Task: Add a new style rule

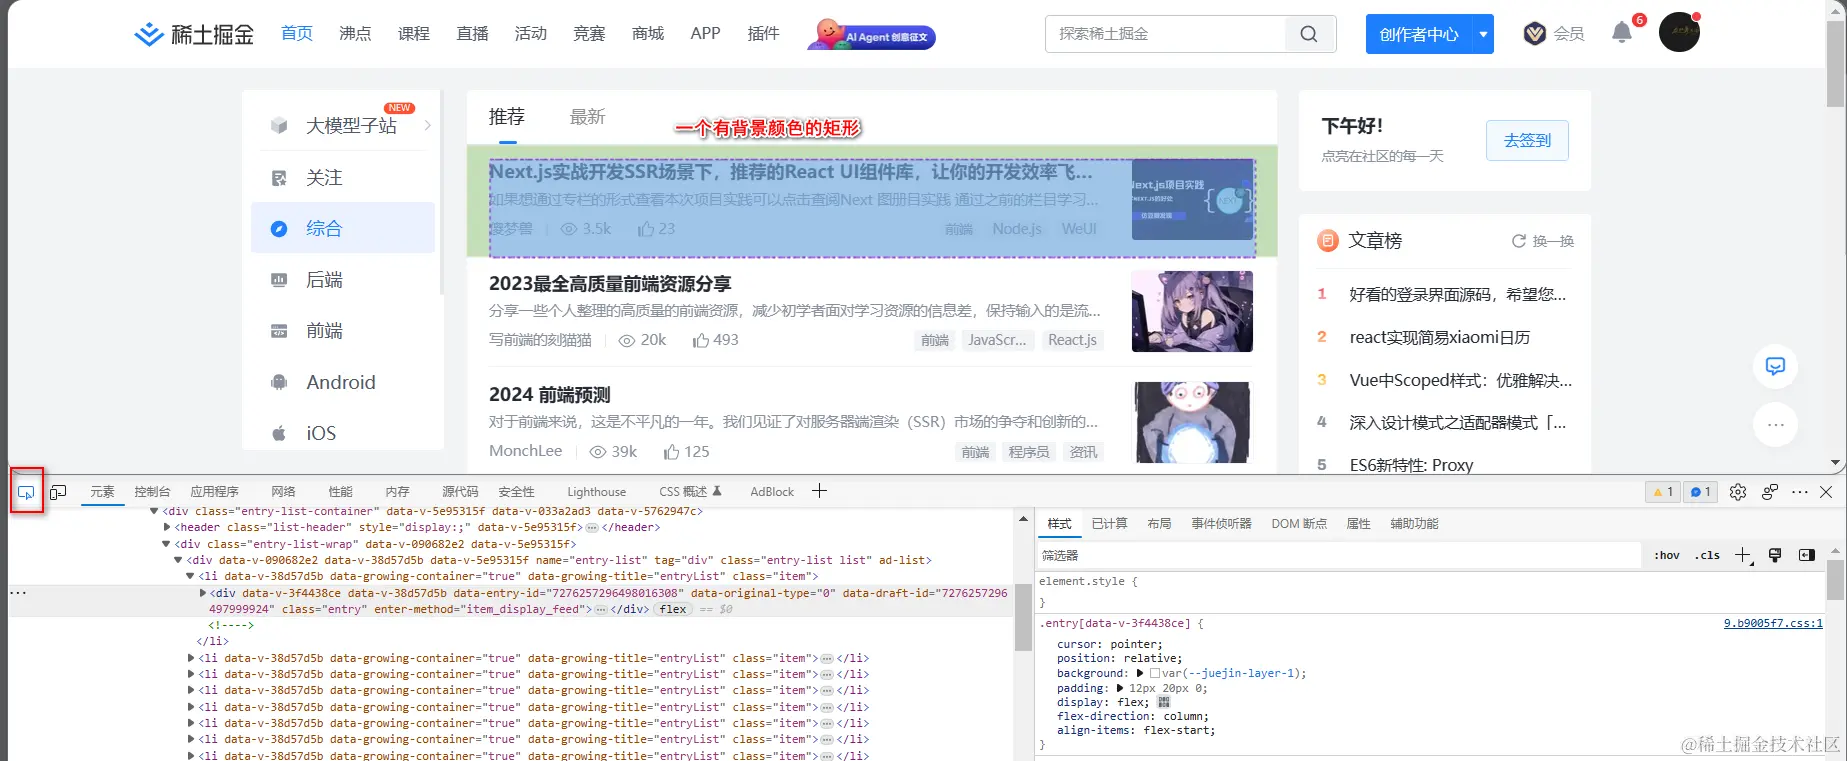Action: click(x=1743, y=555)
